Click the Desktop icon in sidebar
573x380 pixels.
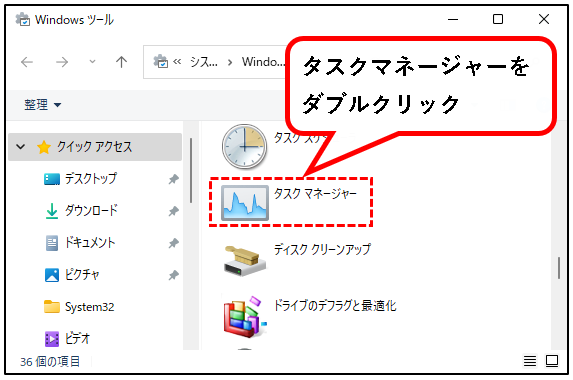click(x=52, y=179)
